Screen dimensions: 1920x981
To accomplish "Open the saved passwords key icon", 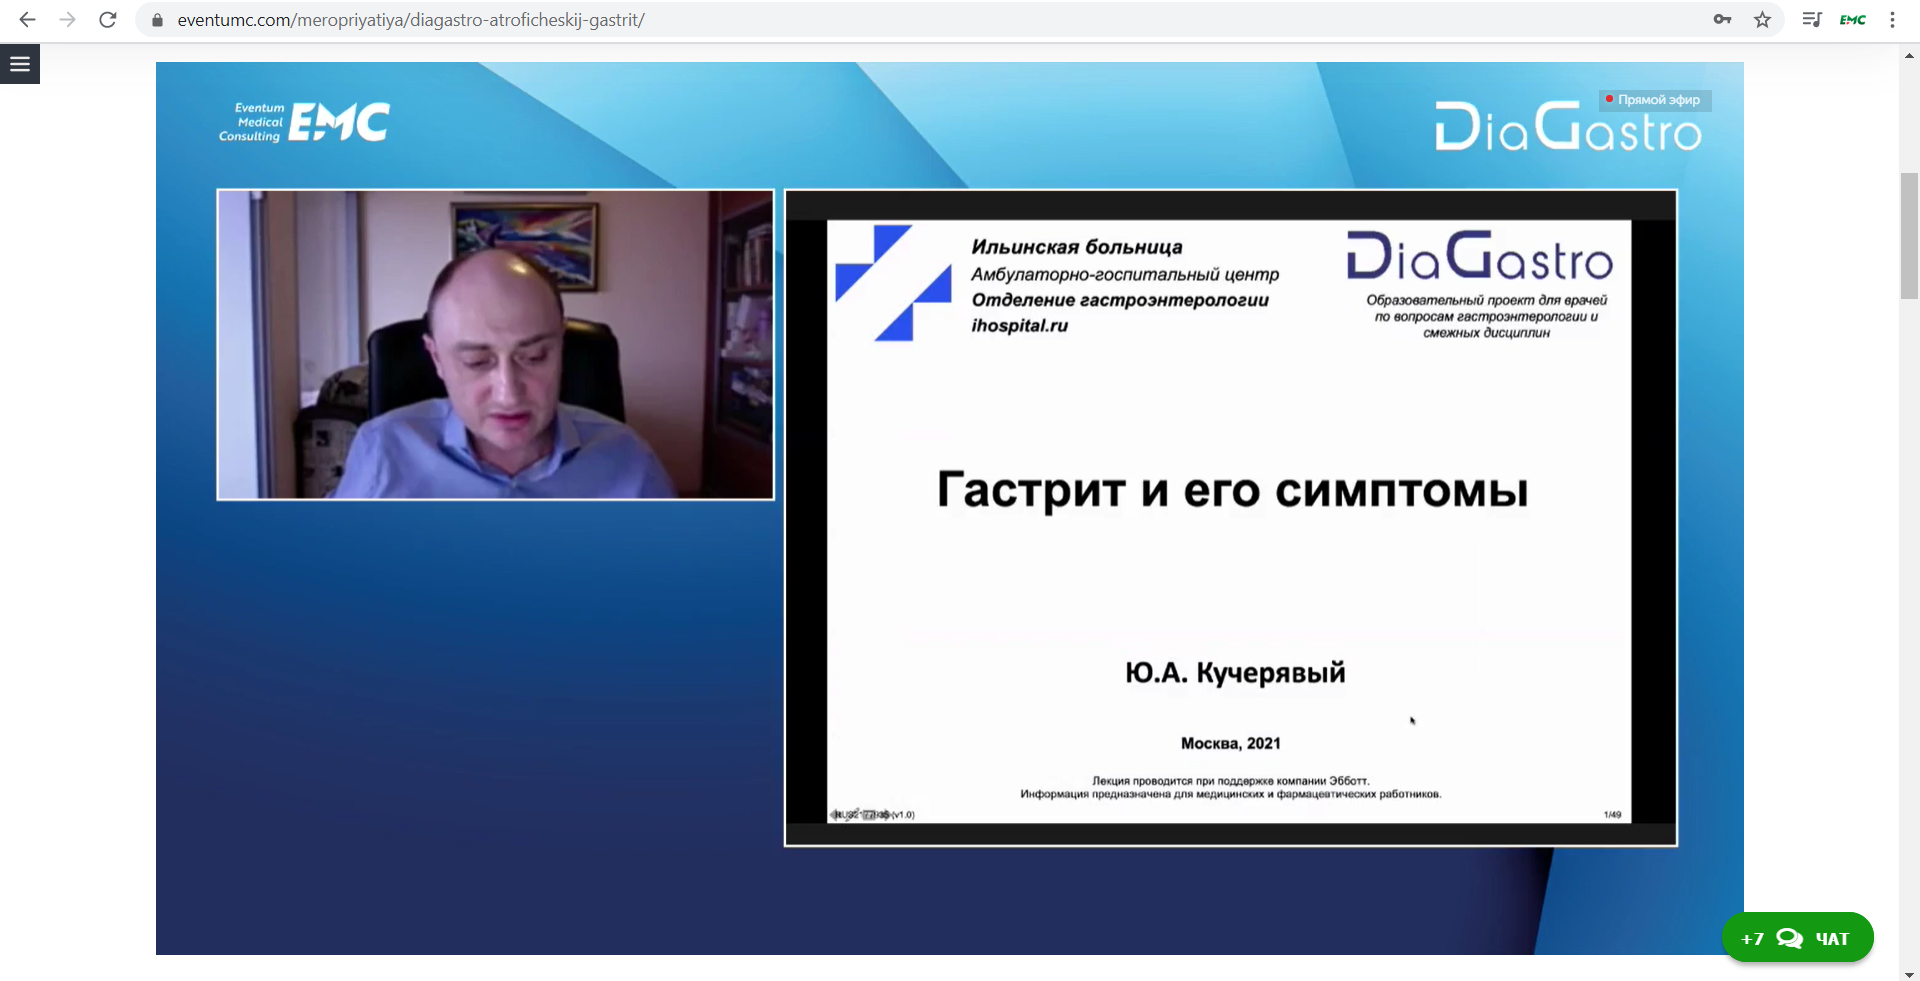I will (1722, 20).
